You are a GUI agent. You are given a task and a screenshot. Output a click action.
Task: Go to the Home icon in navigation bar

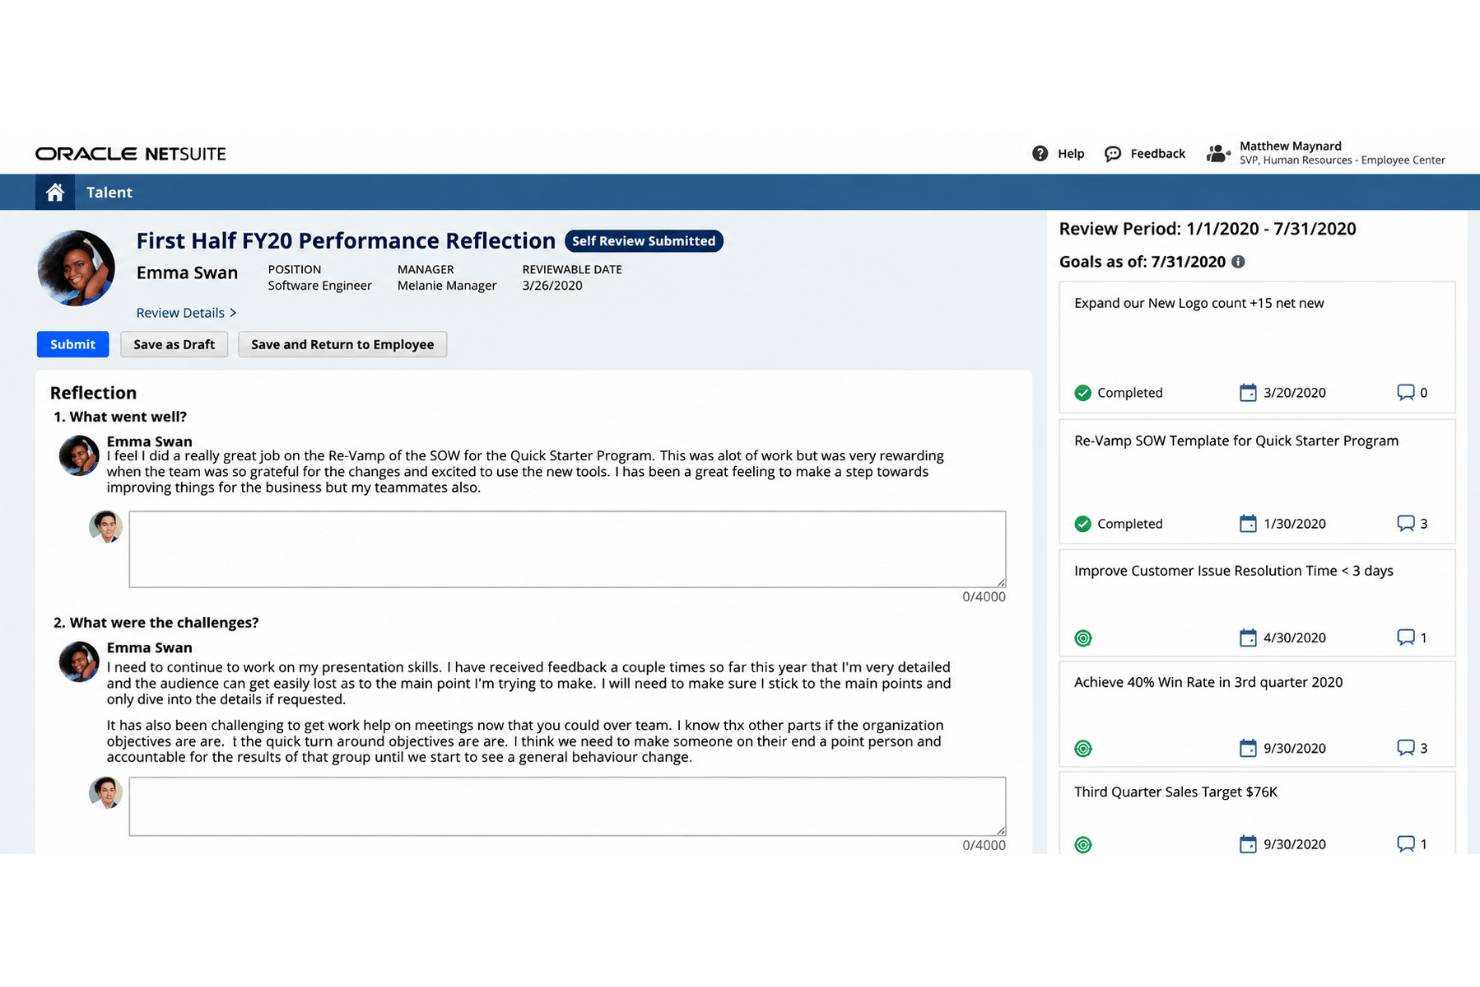point(55,192)
